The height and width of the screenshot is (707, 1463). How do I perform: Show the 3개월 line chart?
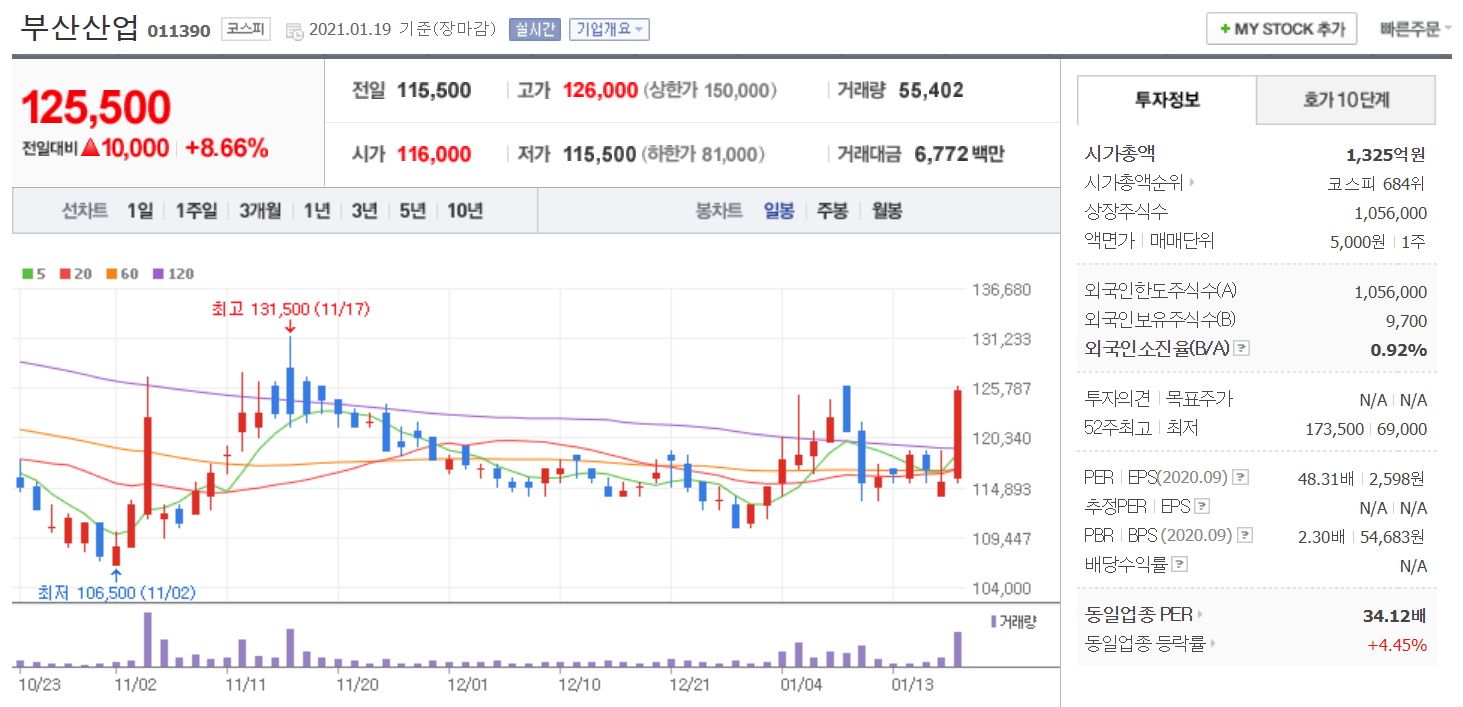coord(260,211)
